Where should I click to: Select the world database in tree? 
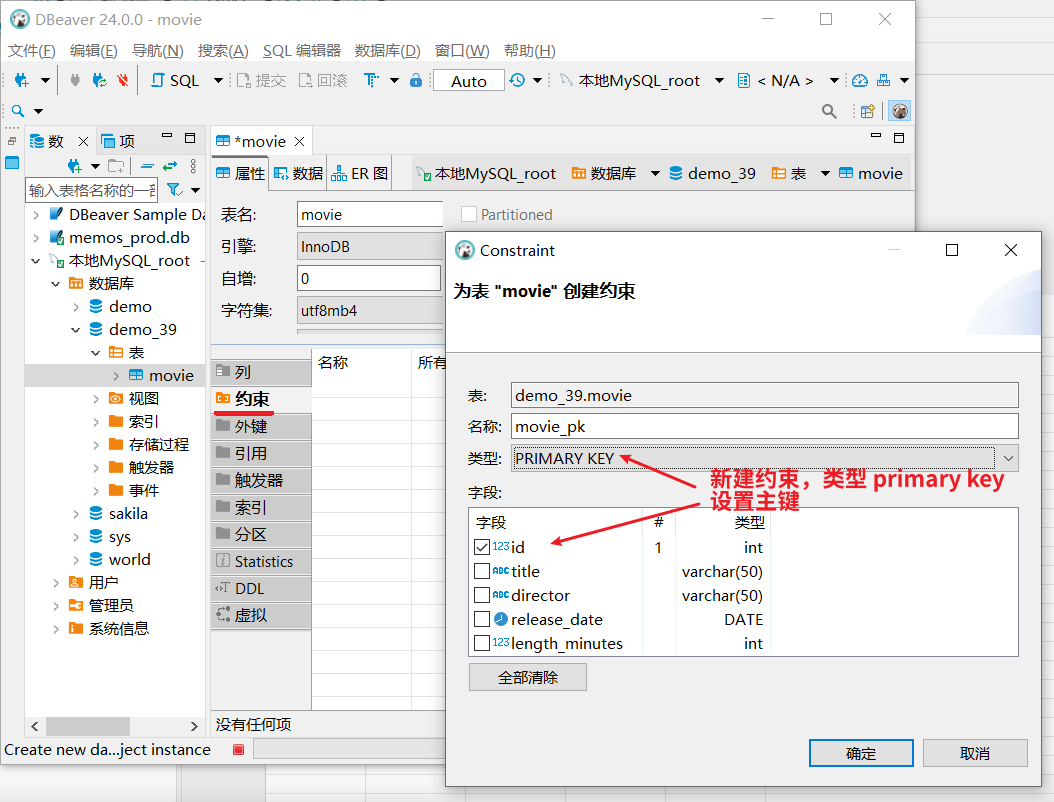[129, 560]
